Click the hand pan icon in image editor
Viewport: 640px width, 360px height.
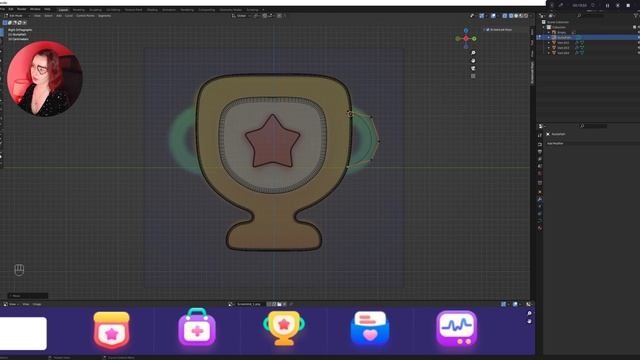(x=529, y=321)
